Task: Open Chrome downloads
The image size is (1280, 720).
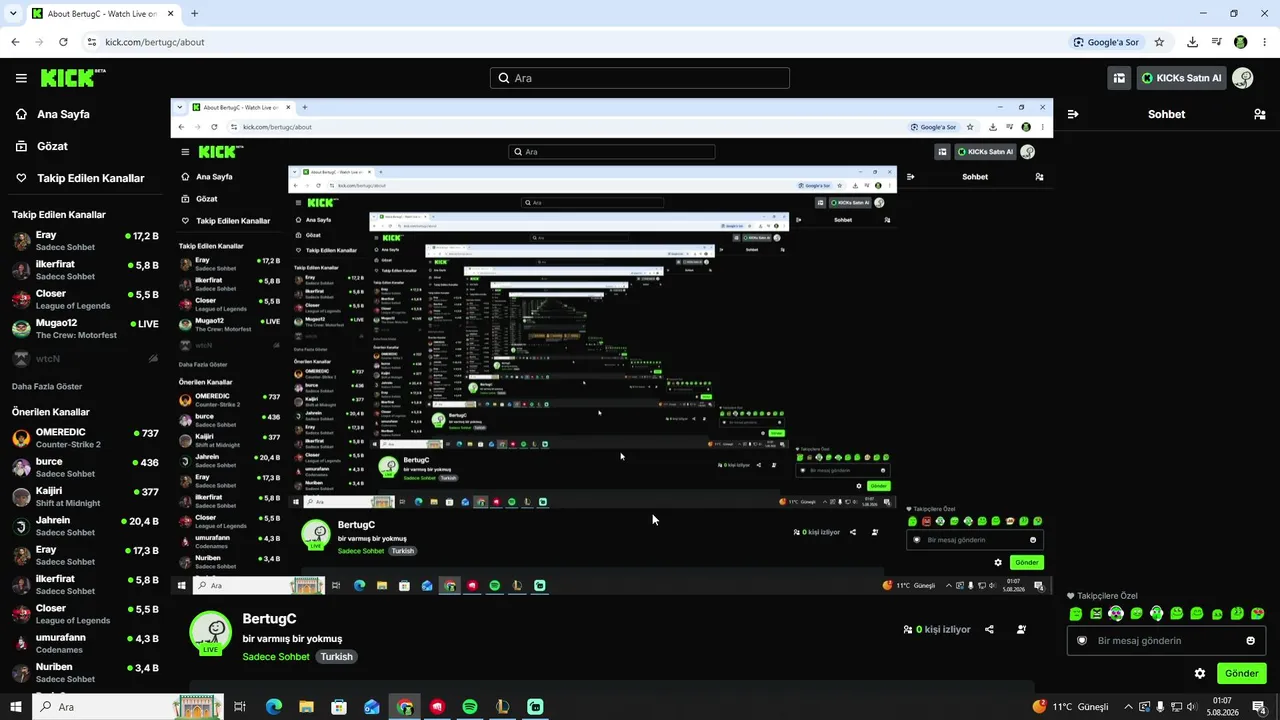Action: [x=1192, y=42]
